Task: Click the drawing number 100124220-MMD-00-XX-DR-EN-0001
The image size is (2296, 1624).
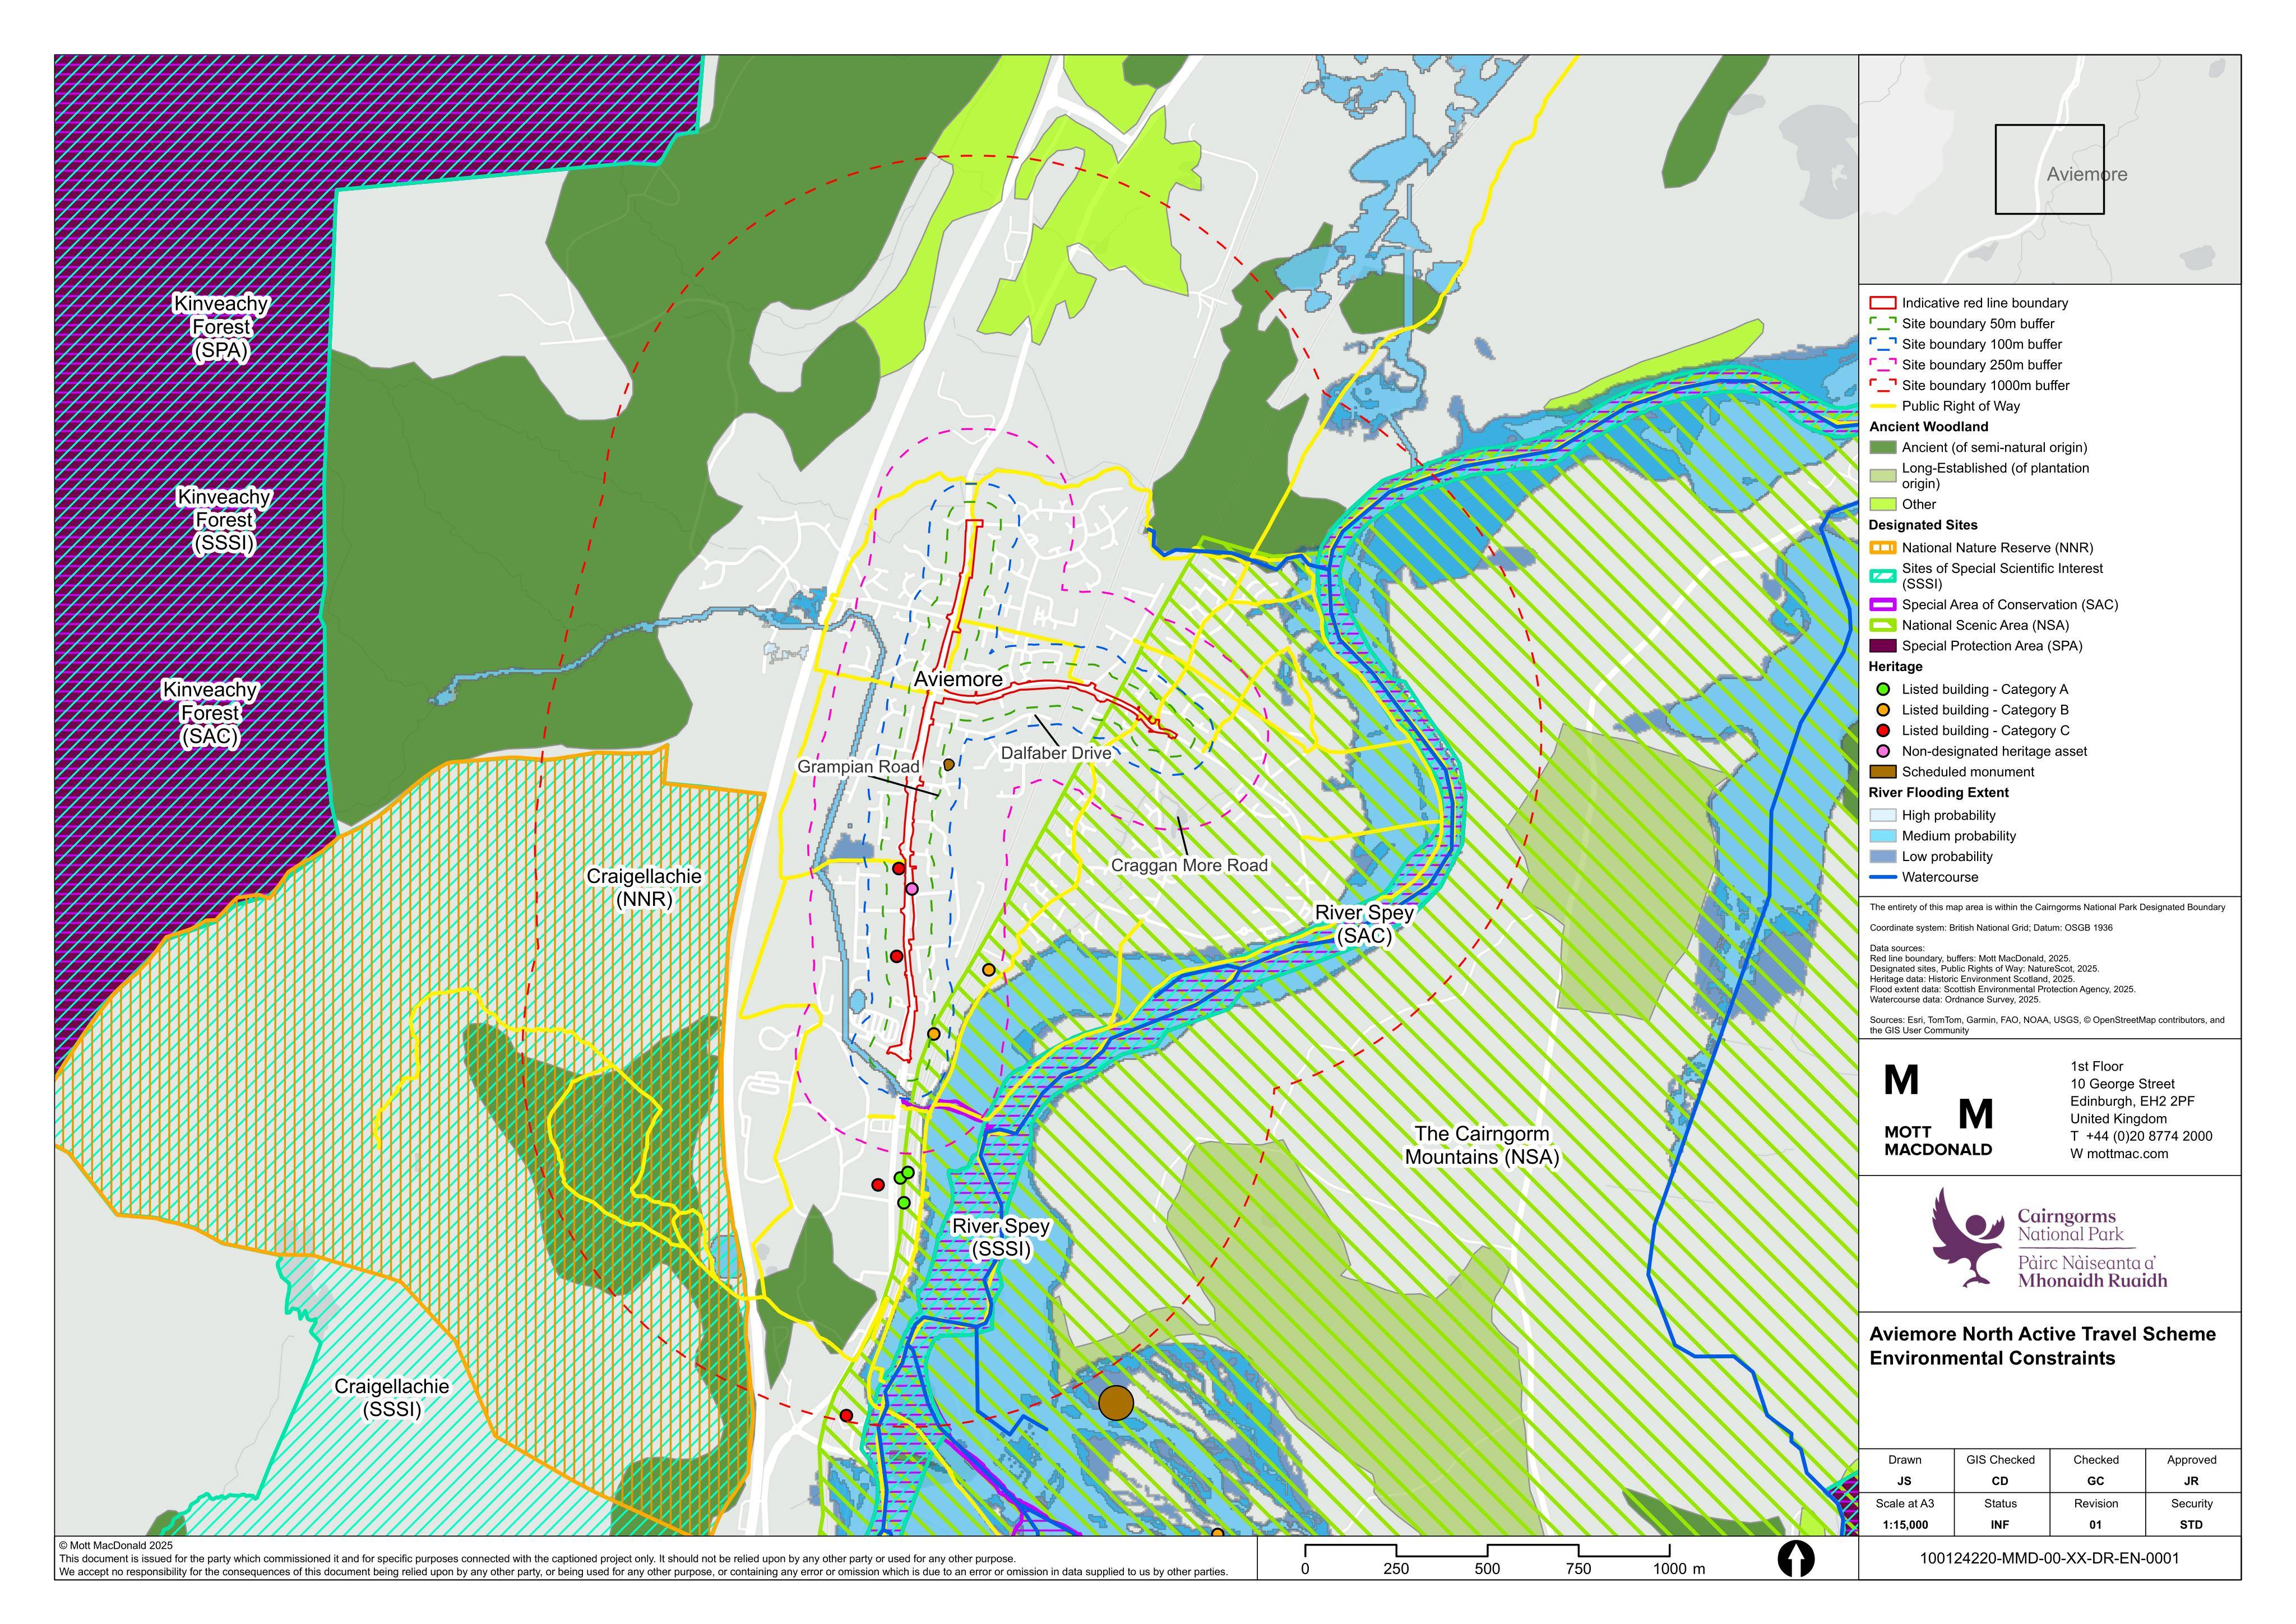Action: [x=2049, y=1558]
